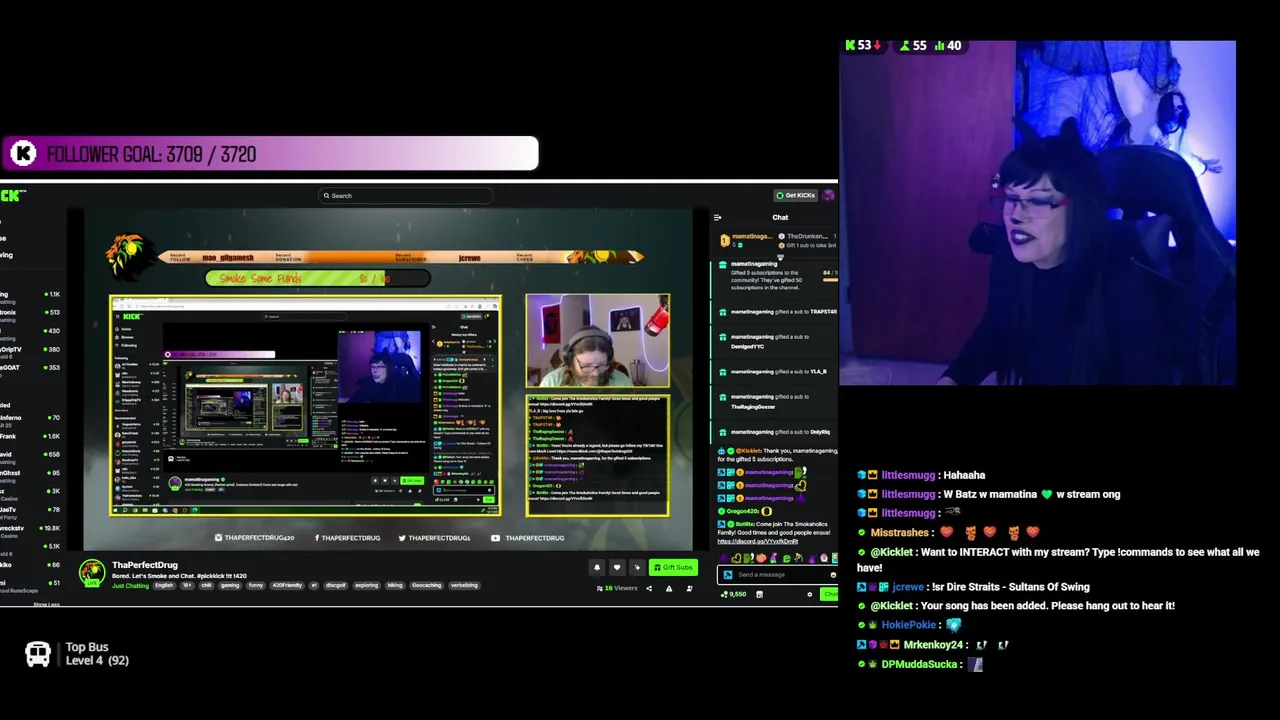Click the icon right of report triangle
Image resolution: width=1280 pixels, height=720 pixels.
click(689, 589)
